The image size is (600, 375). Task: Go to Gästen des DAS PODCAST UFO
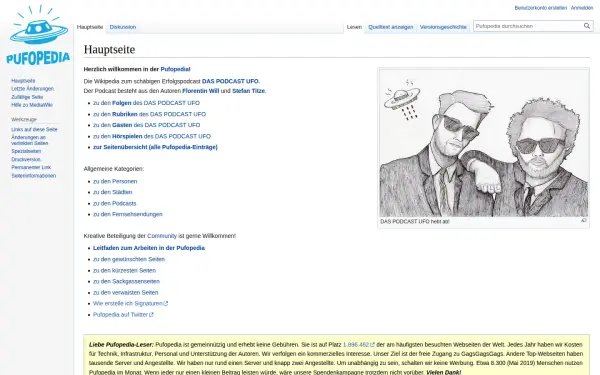pos(147,125)
